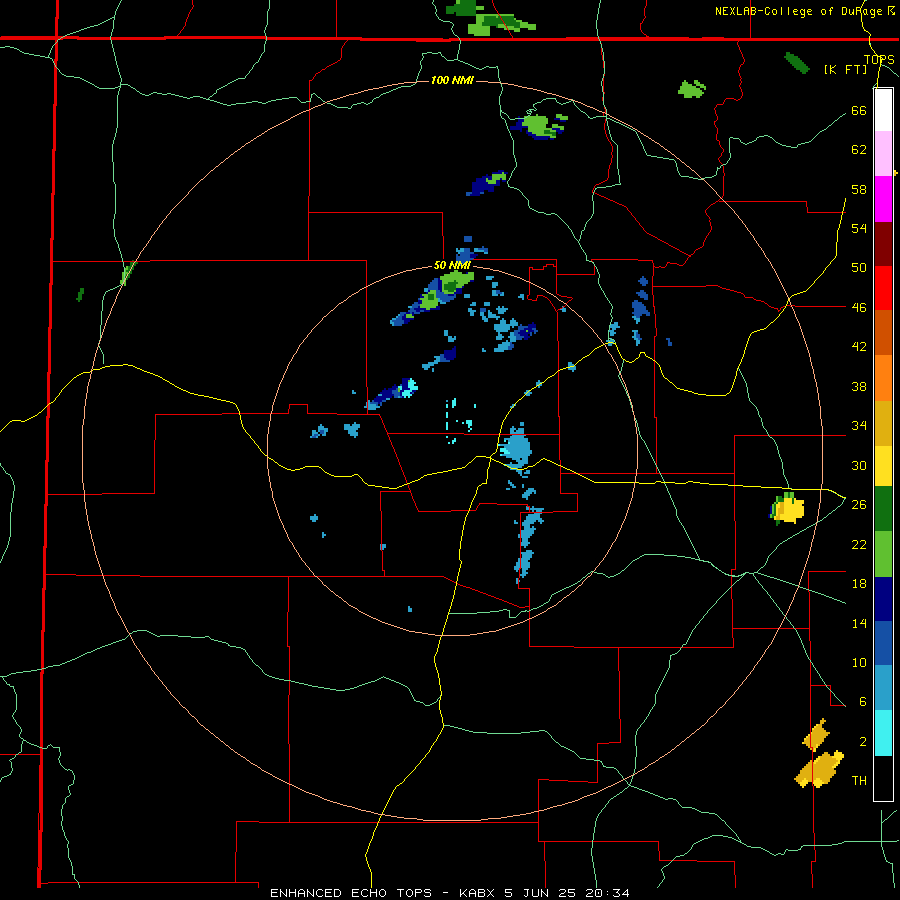Click the [K FT] units label
The width and height of the screenshot is (900, 900).
pyautogui.click(x=845, y=69)
